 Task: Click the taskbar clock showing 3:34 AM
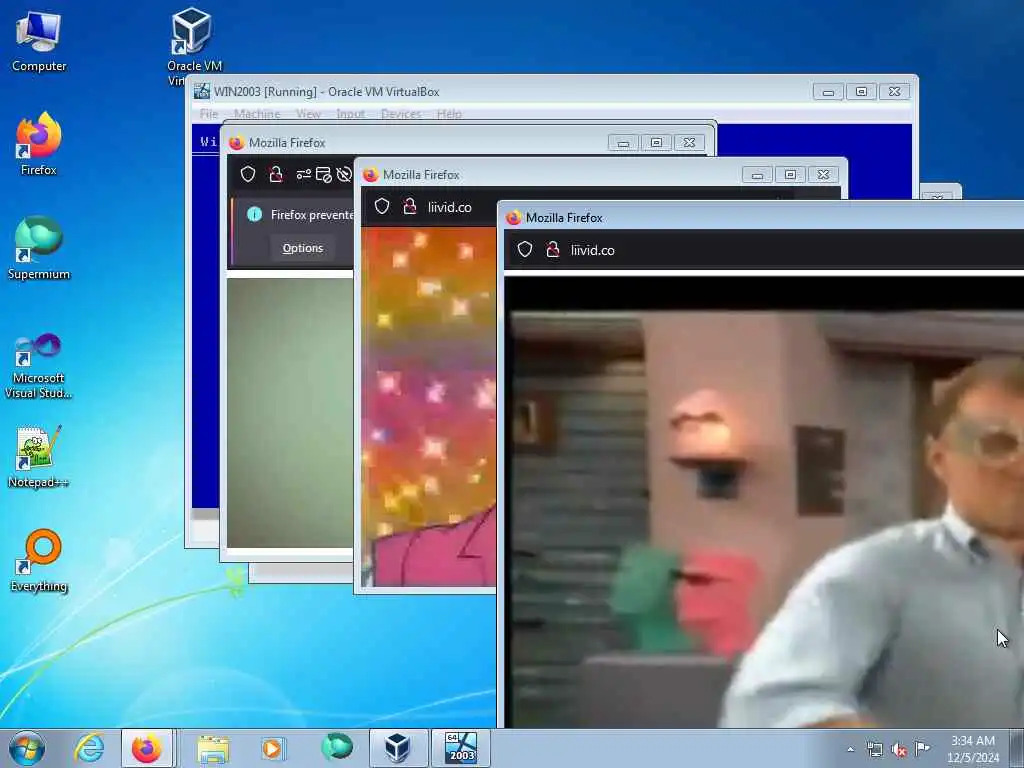973,748
